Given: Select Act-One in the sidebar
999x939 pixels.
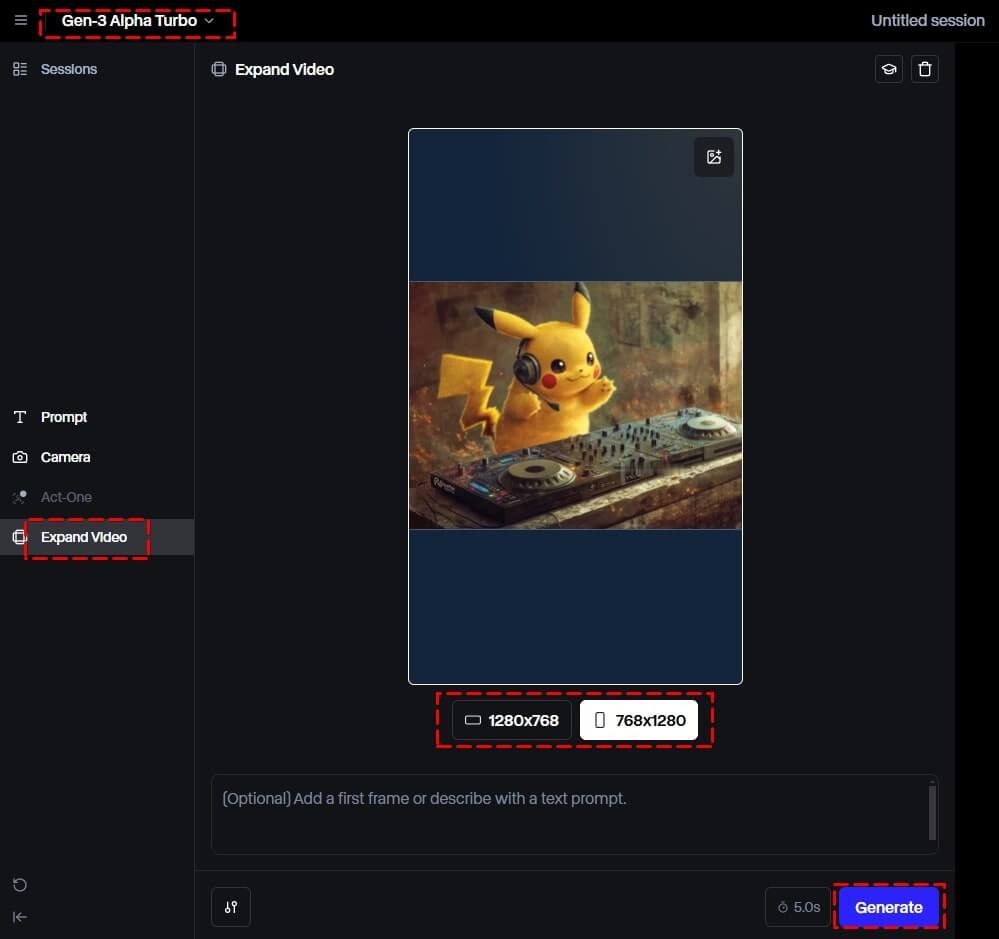Looking at the screenshot, I should 66,497.
